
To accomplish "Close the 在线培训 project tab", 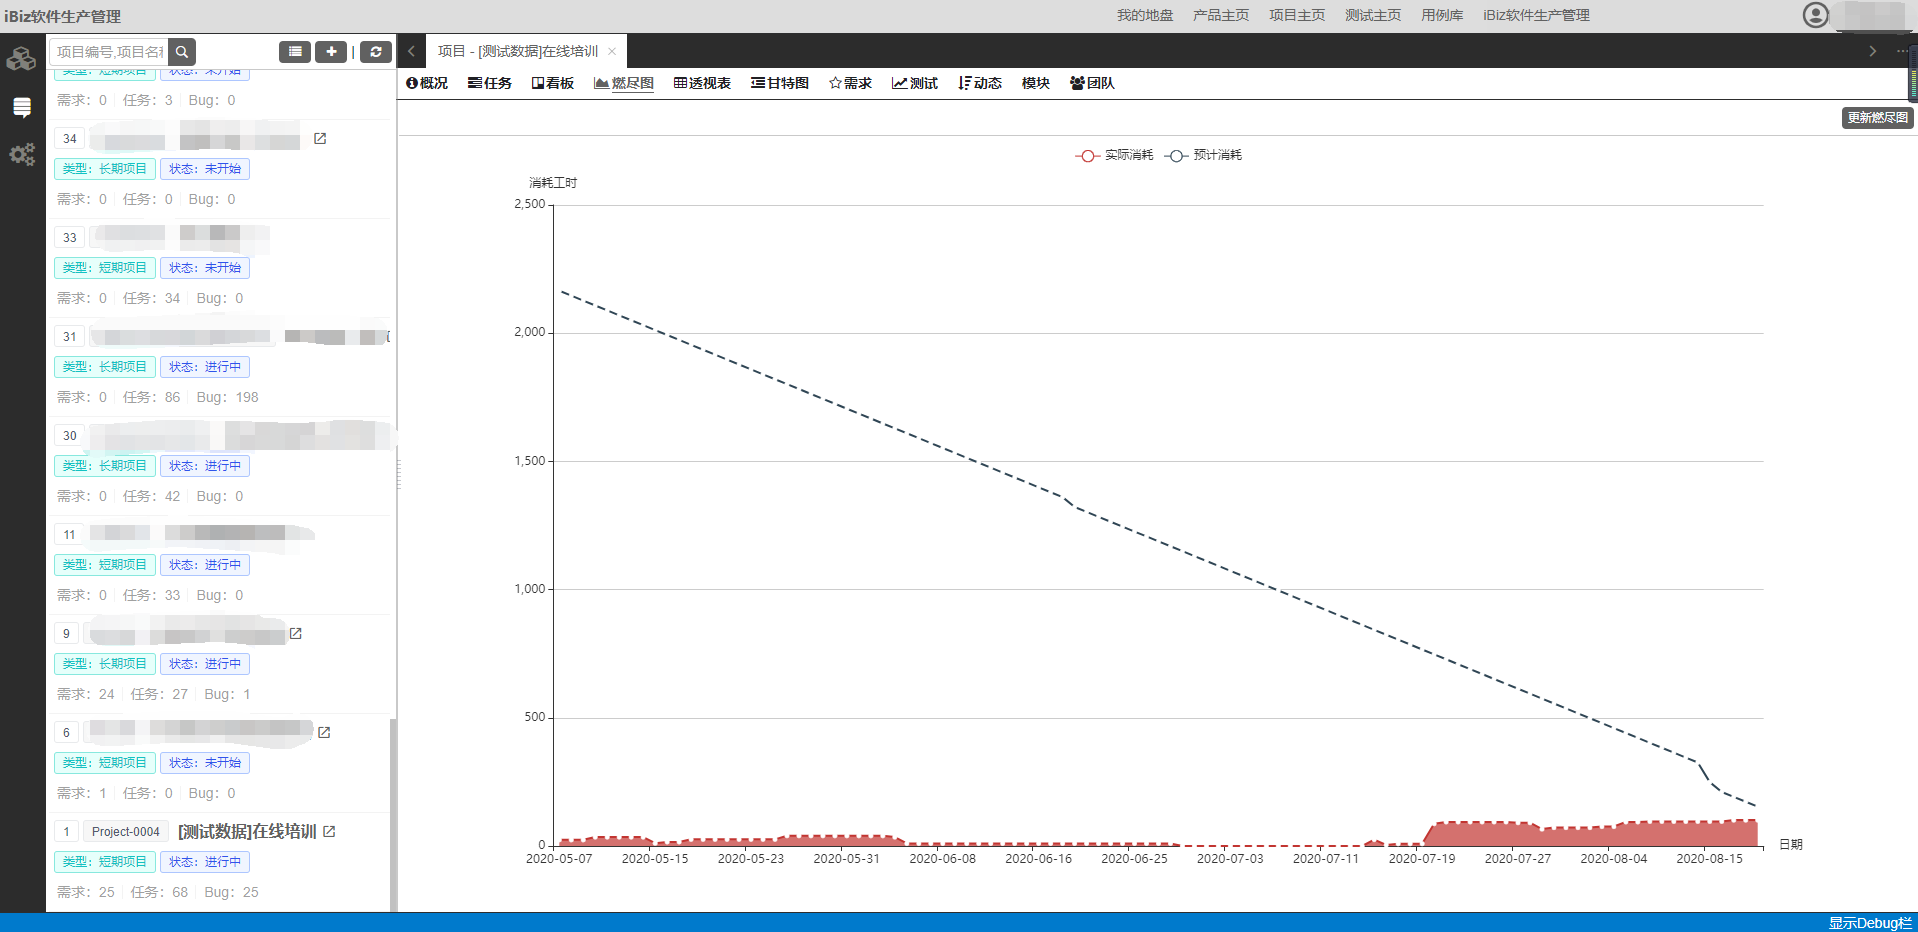I will 612,51.
